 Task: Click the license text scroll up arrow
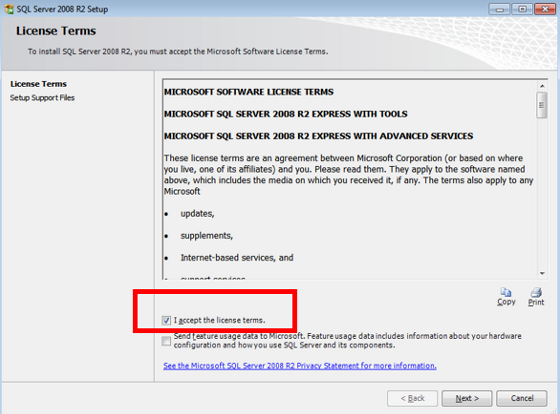542,86
